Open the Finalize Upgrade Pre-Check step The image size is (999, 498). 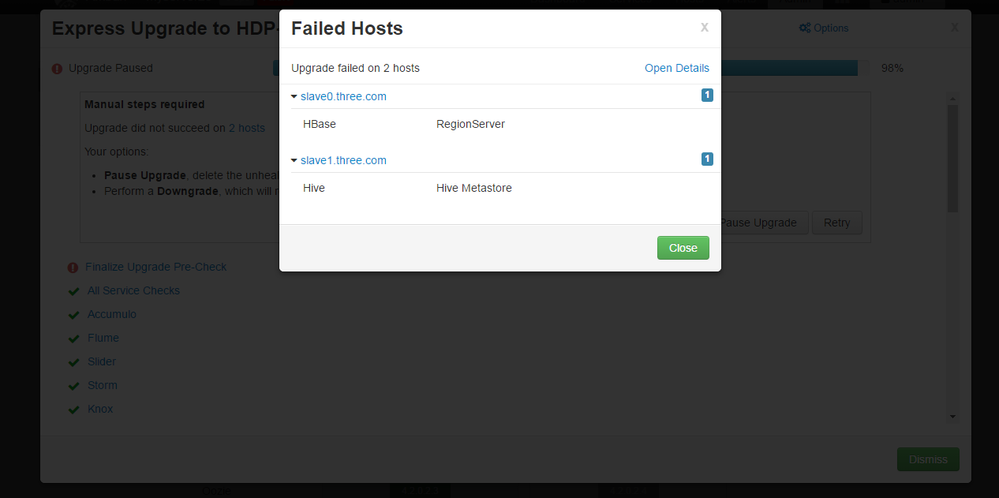point(156,267)
